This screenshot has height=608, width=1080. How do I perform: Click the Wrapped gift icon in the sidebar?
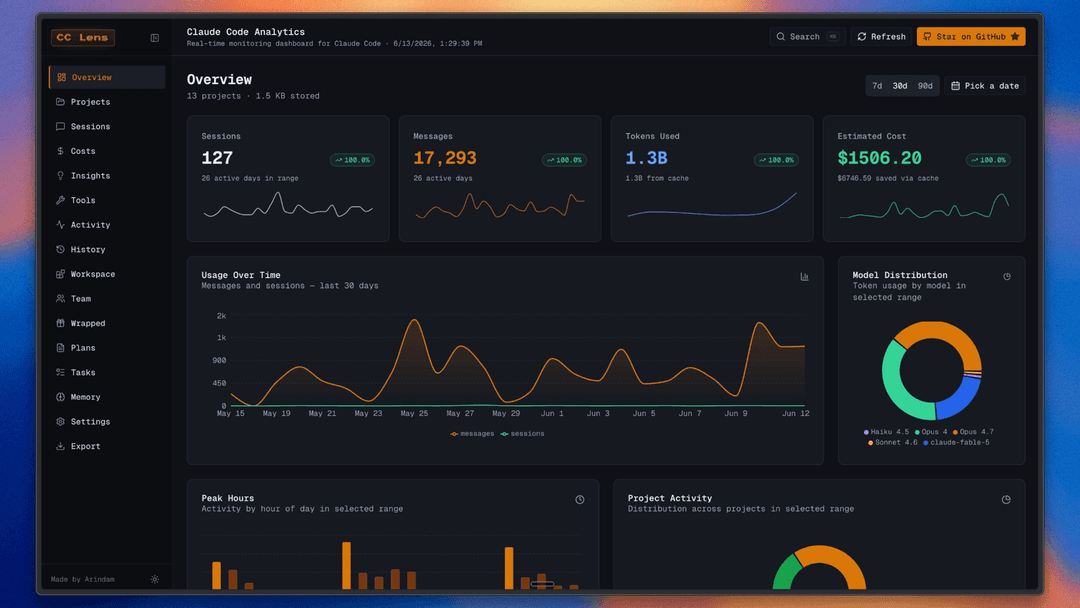(x=61, y=323)
